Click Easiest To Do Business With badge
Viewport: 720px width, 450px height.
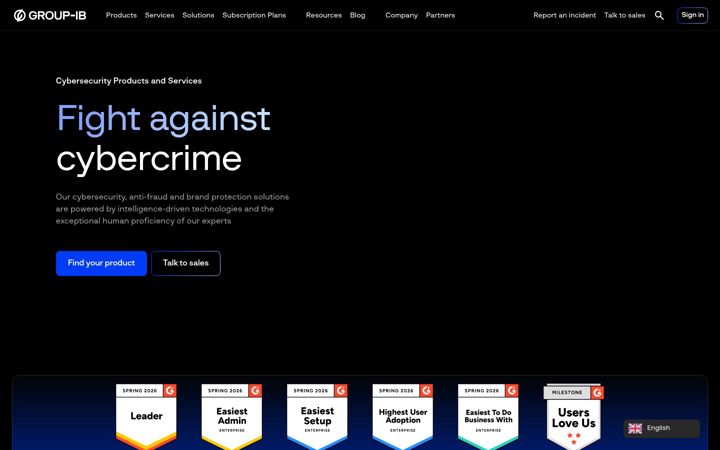point(488,416)
